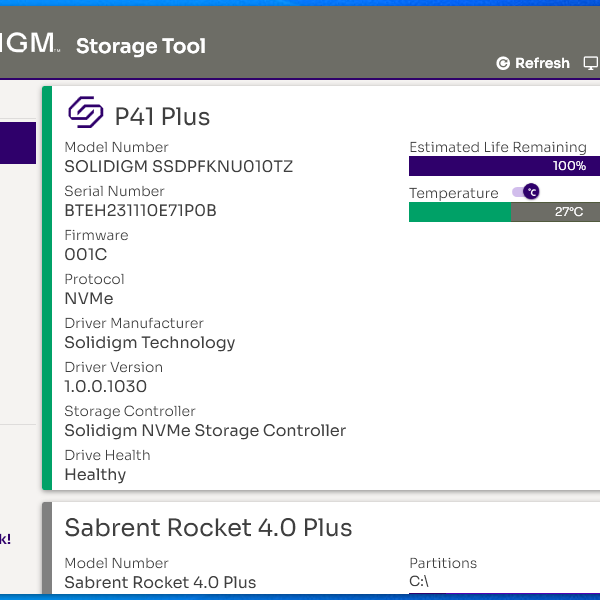Click serial number BTEH231110E71P0B
Screen dimensions: 600x600
(x=140, y=210)
